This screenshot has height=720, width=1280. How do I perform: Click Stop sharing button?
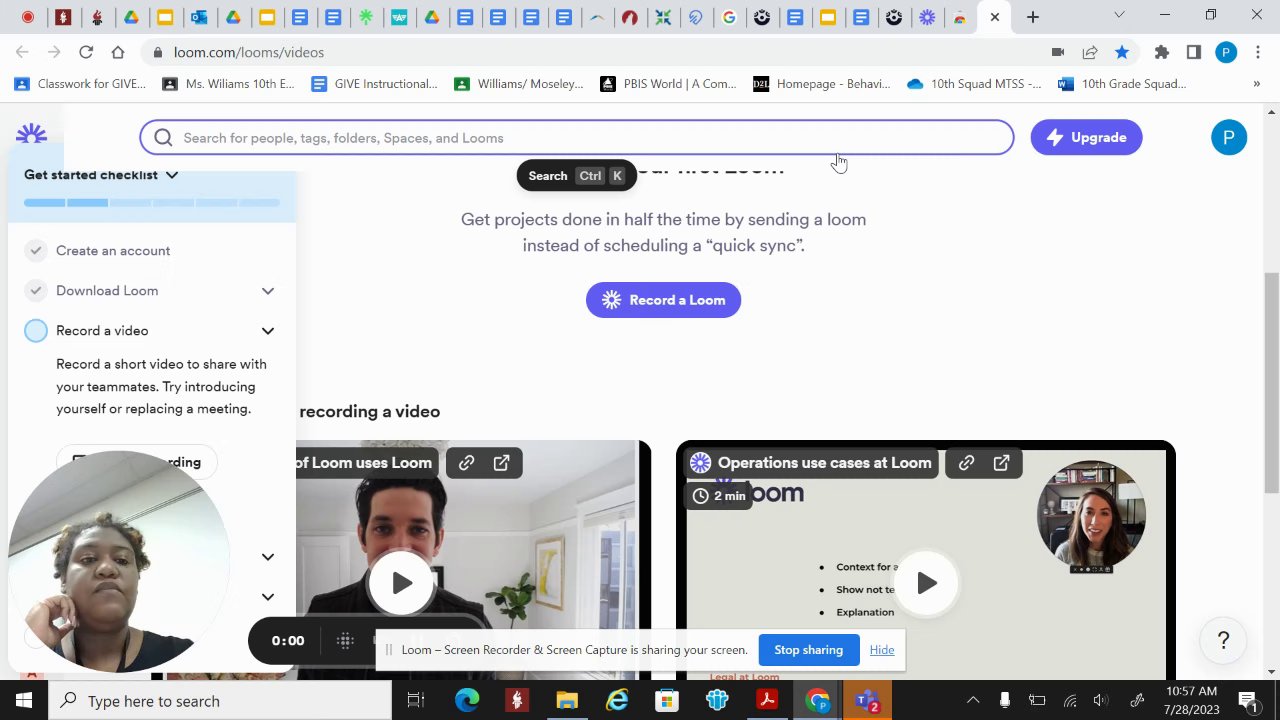[808, 650]
